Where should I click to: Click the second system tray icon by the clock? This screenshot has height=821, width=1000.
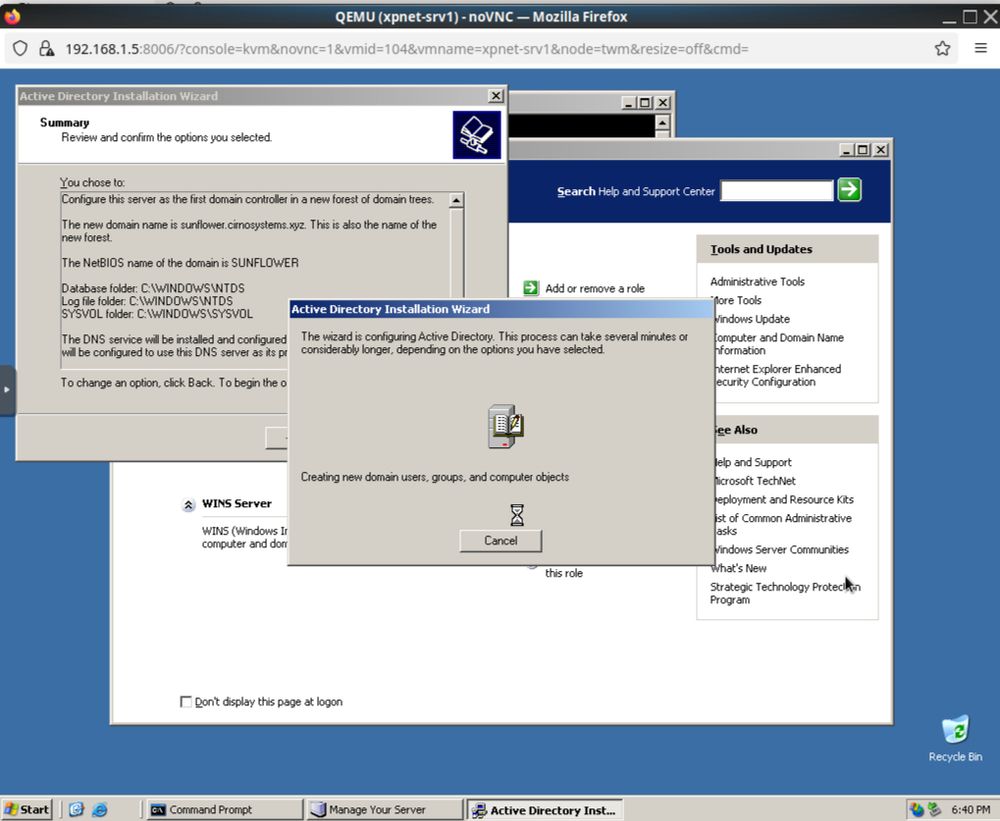[934, 810]
